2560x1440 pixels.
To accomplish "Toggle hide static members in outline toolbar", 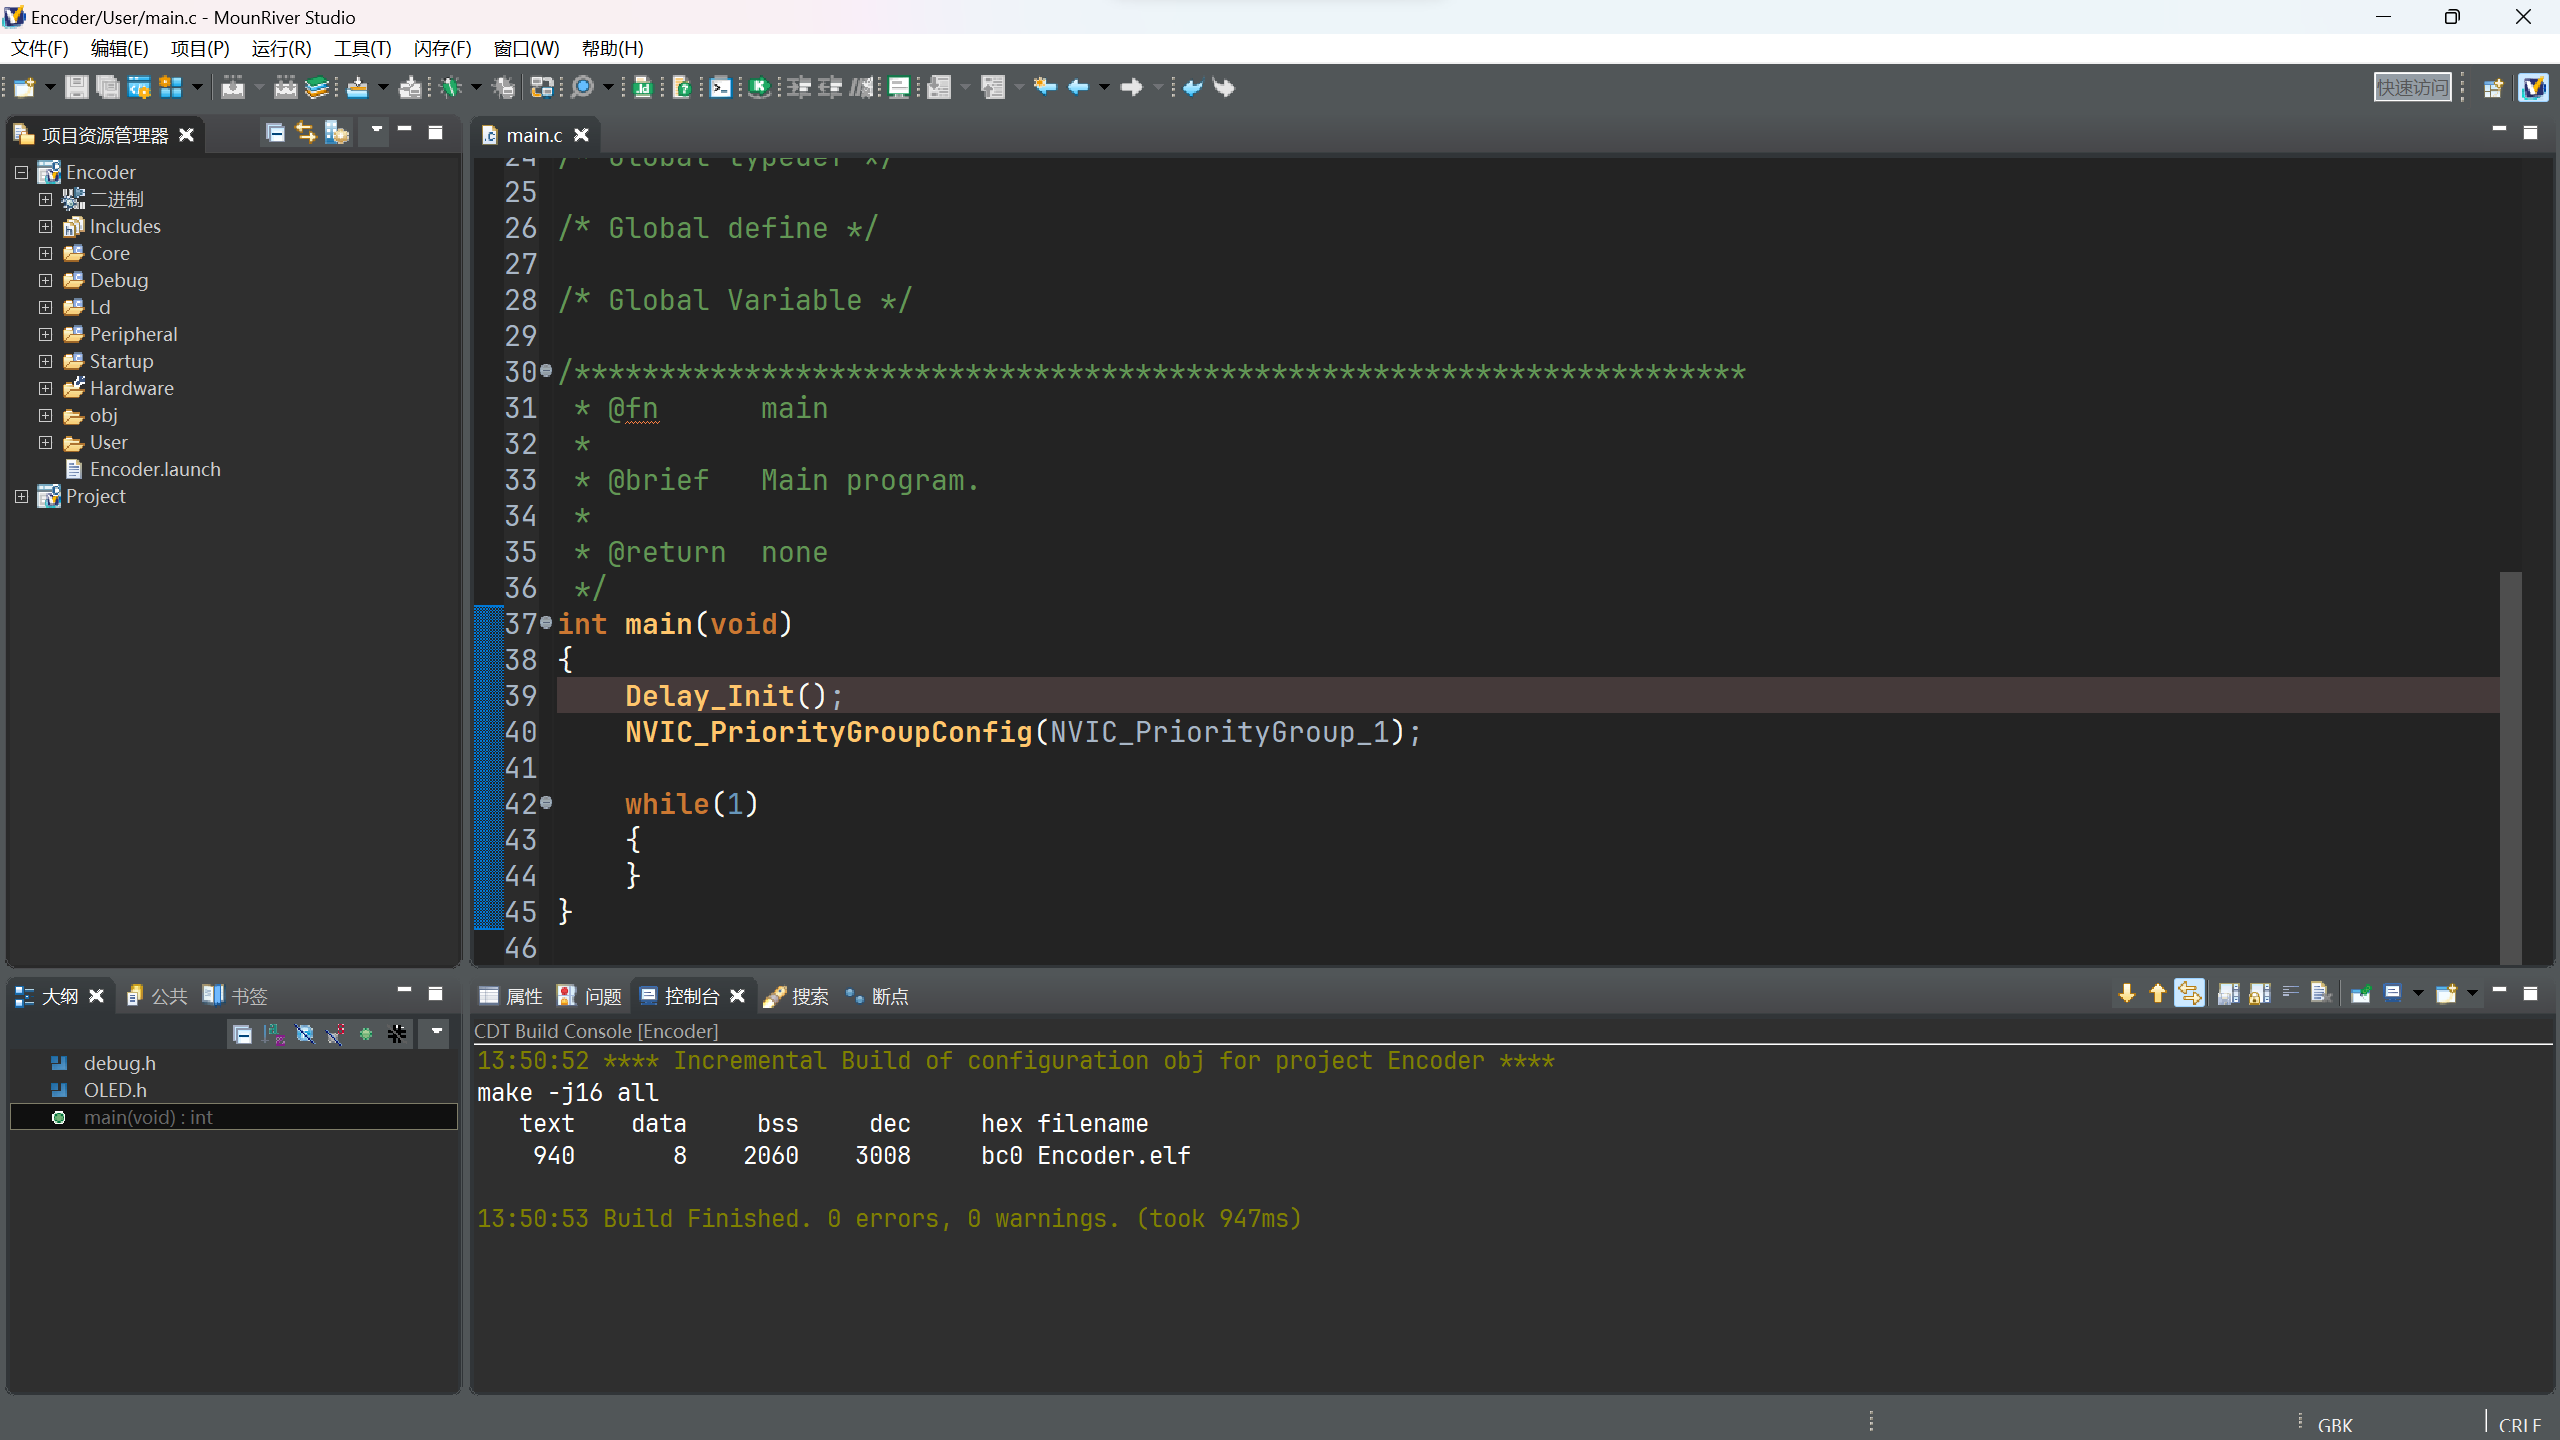I will point(335,1034).
